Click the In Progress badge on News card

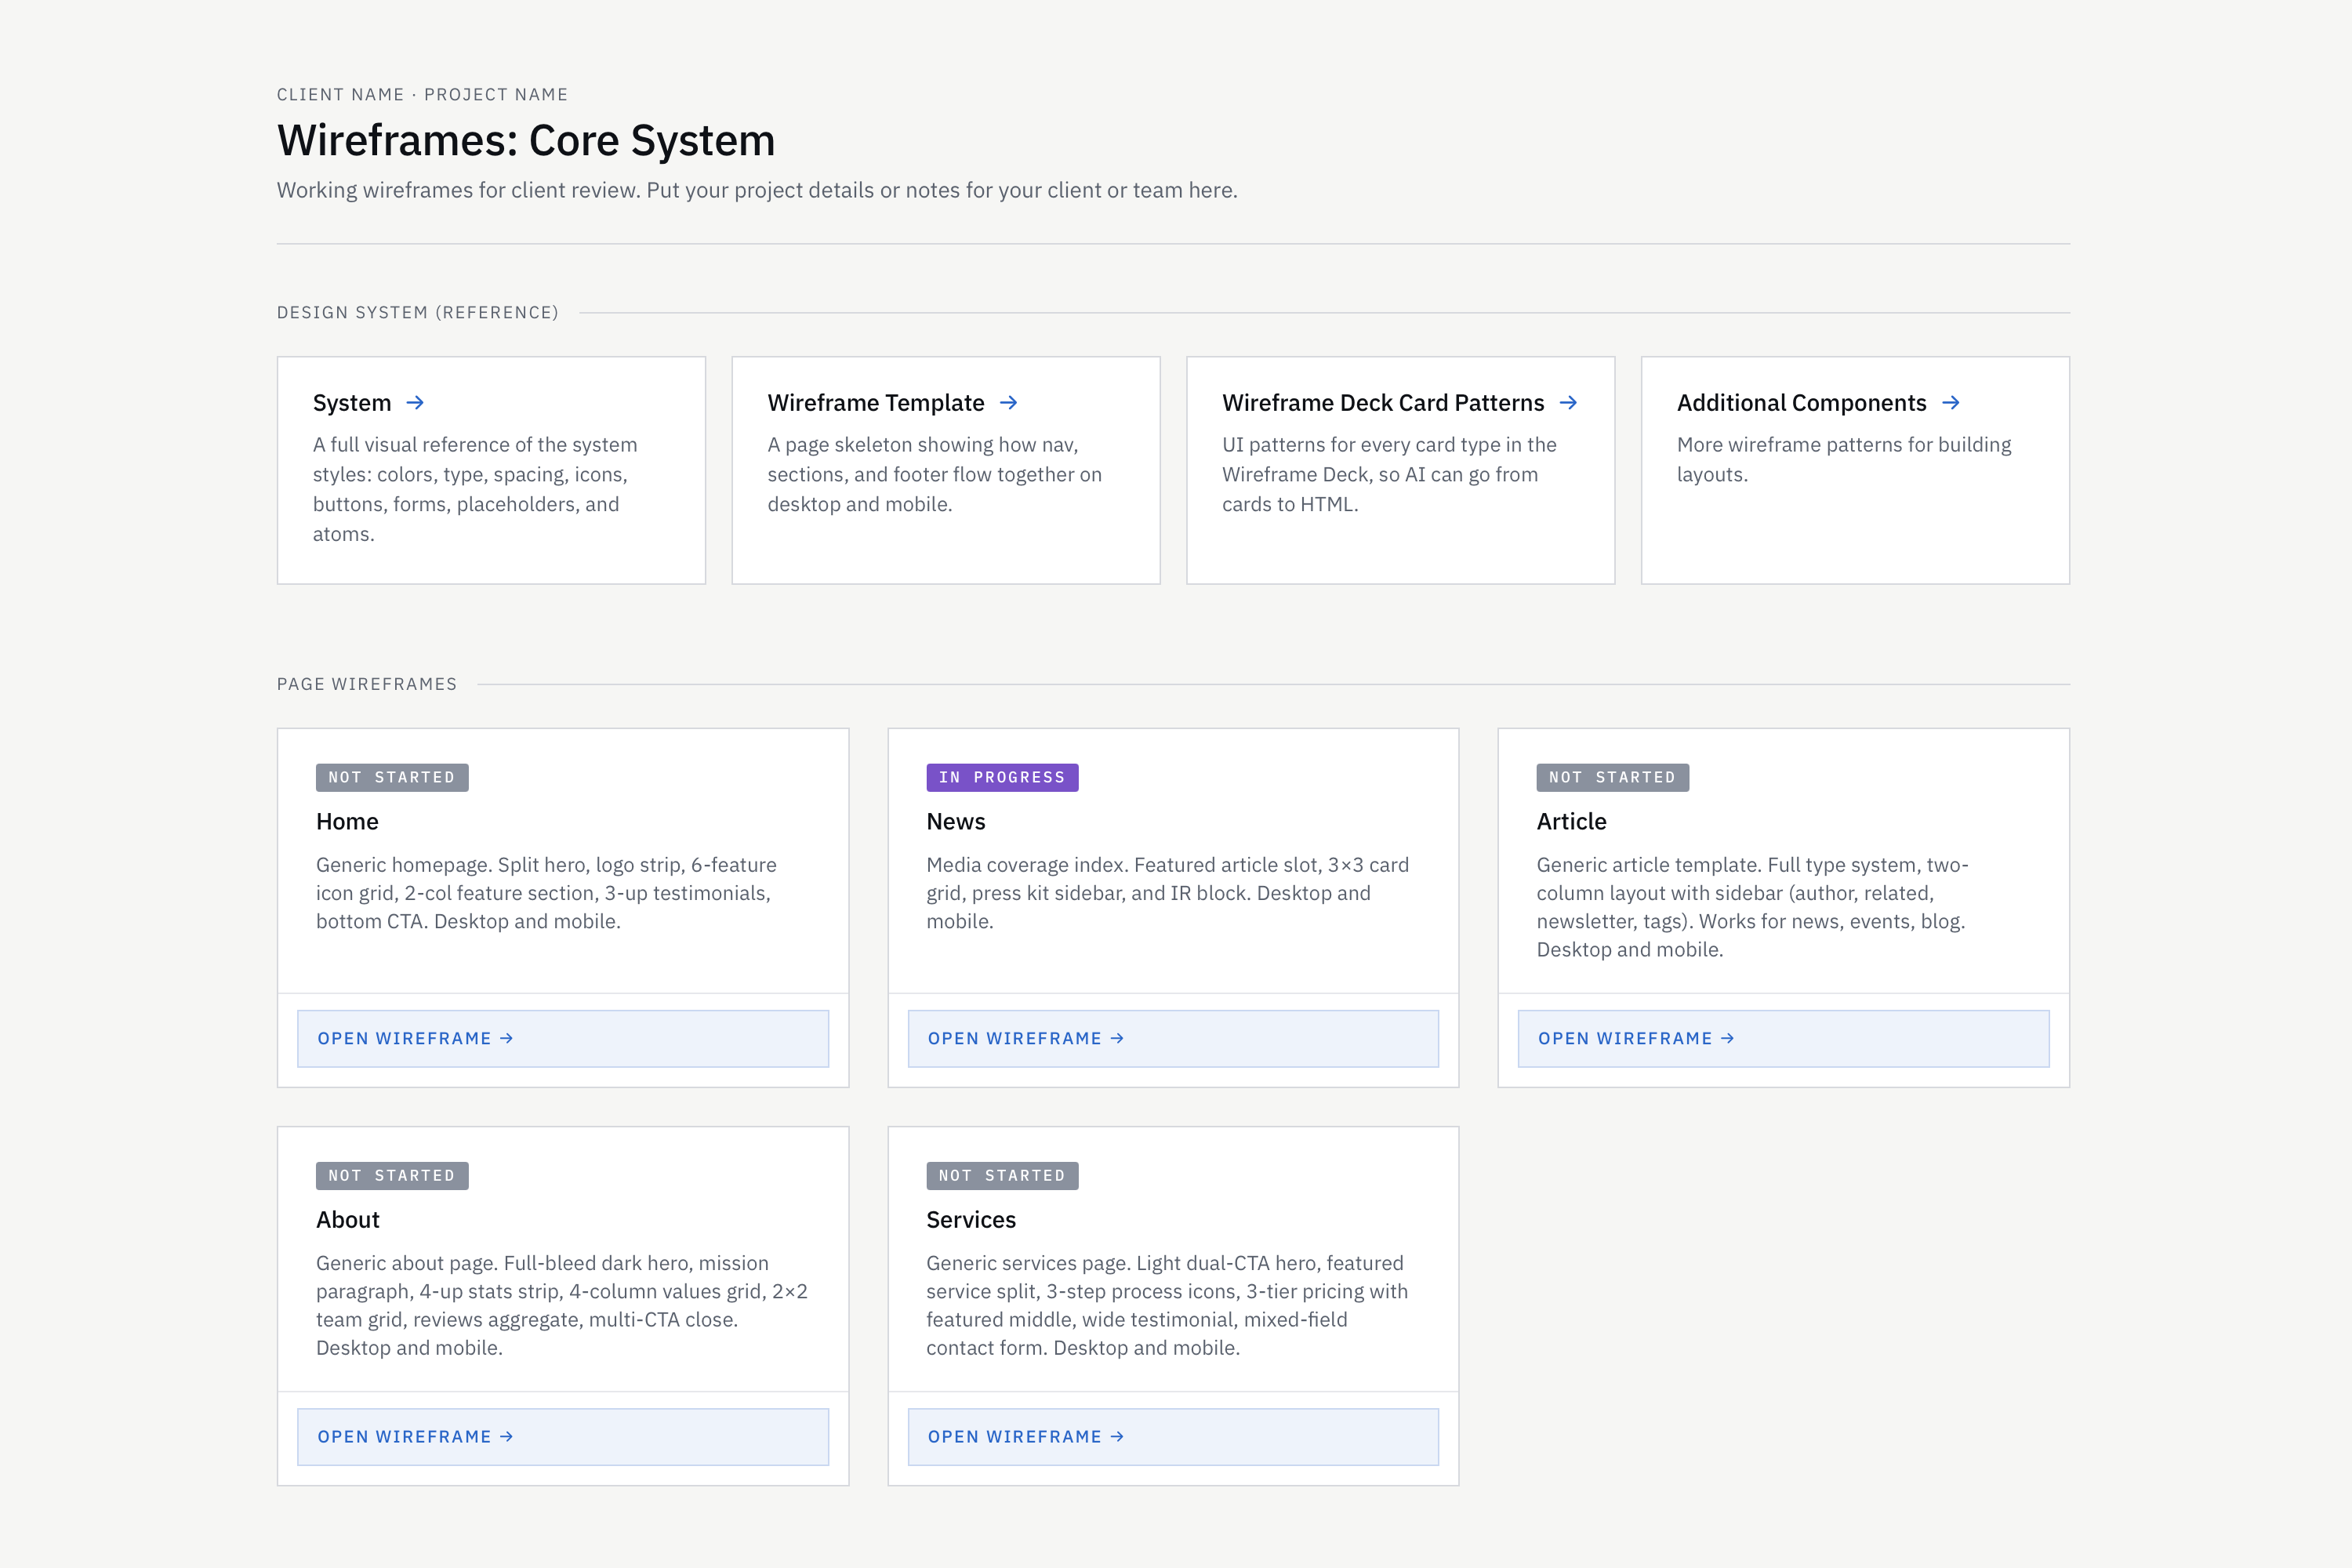tap(1002, 778)
